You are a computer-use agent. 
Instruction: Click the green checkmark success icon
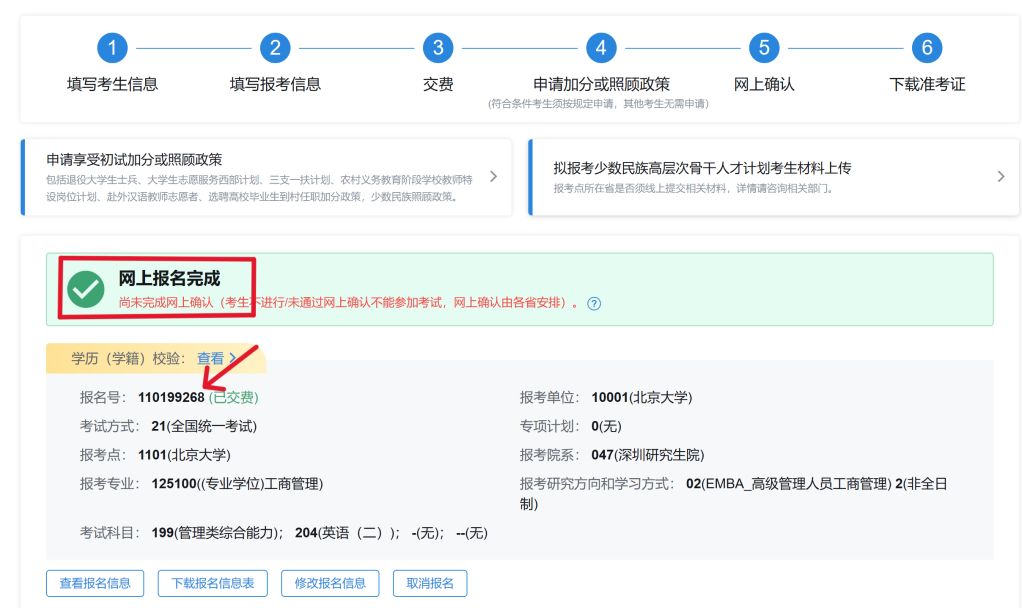[x=86, y=290]
